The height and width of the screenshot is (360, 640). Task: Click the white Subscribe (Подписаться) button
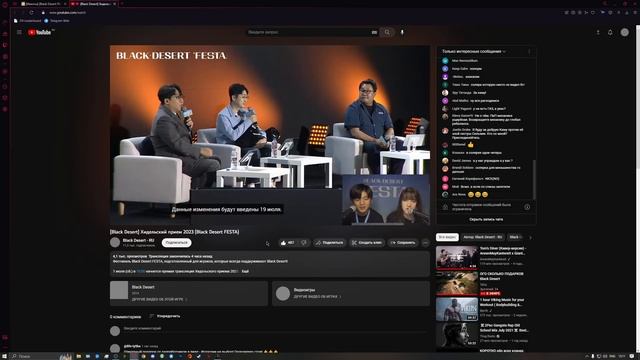176,242
